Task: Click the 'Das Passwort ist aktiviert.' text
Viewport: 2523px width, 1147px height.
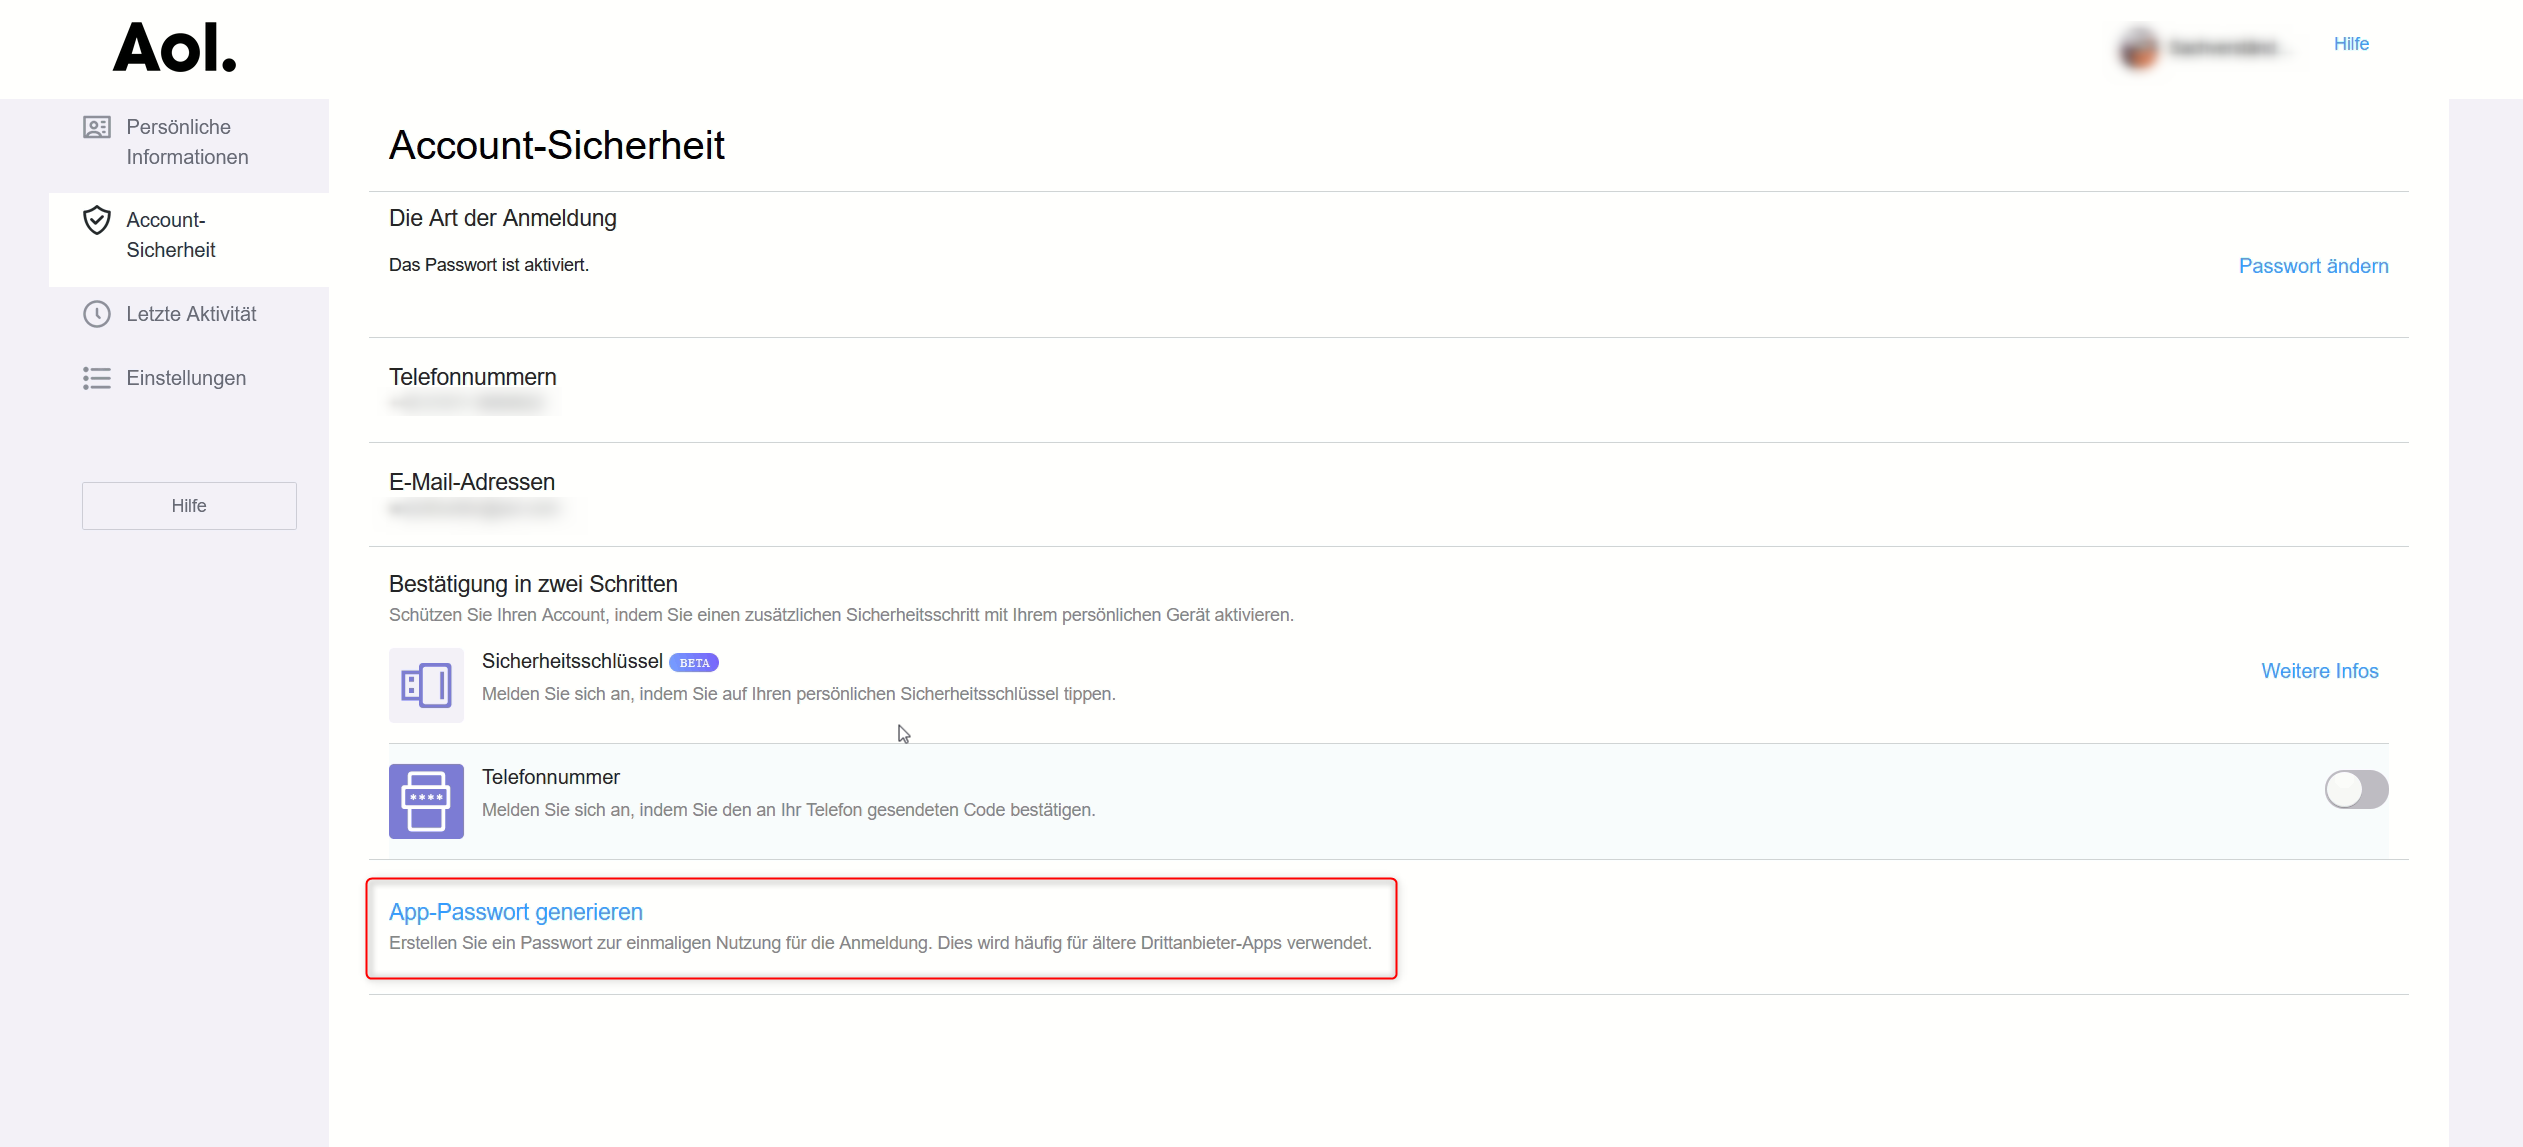Action: point(489,265)
